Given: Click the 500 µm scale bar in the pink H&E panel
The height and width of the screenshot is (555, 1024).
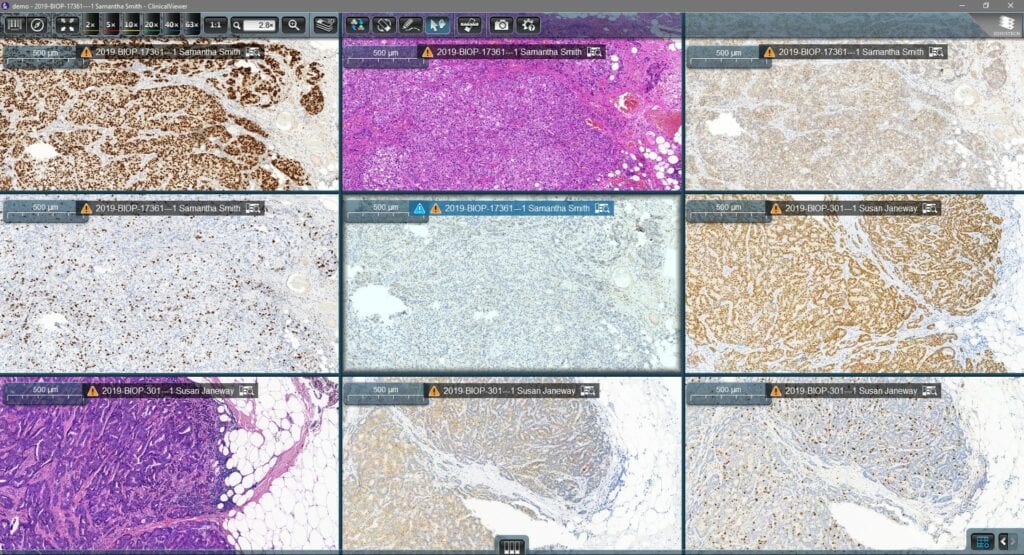Looking at the screenshot, I should (385, 57).
